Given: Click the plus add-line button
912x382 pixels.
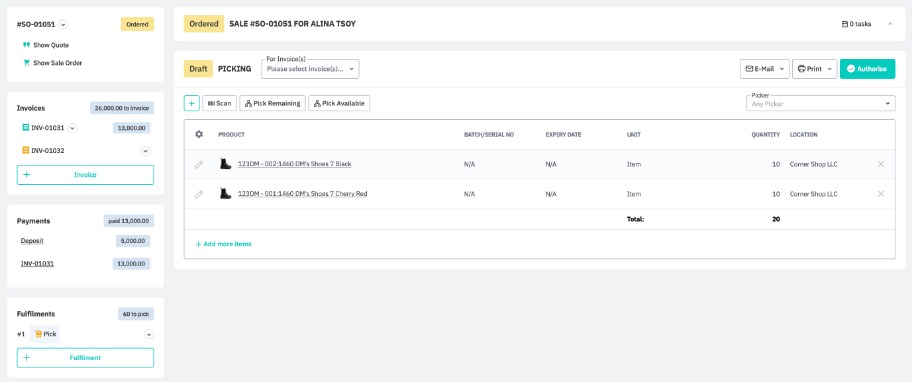Looking at the screenshot, I should [191, 103].
